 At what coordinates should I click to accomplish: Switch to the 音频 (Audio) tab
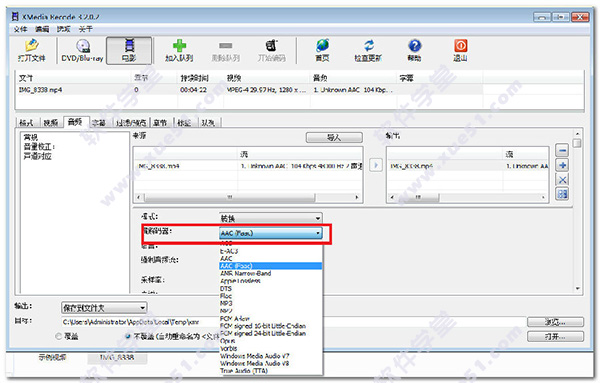[75, 122]
